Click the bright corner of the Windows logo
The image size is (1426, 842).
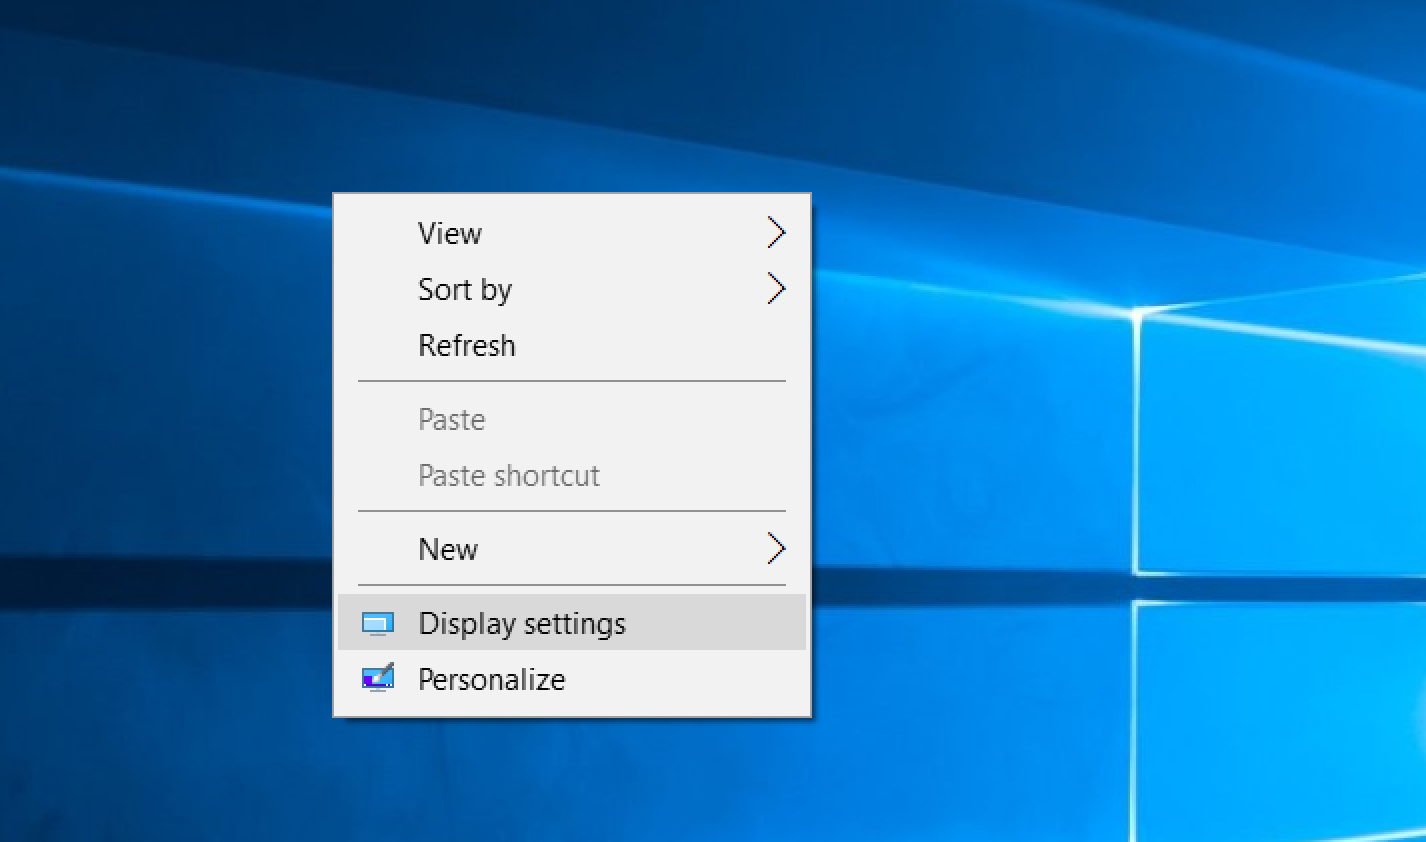coord(1137,316)
